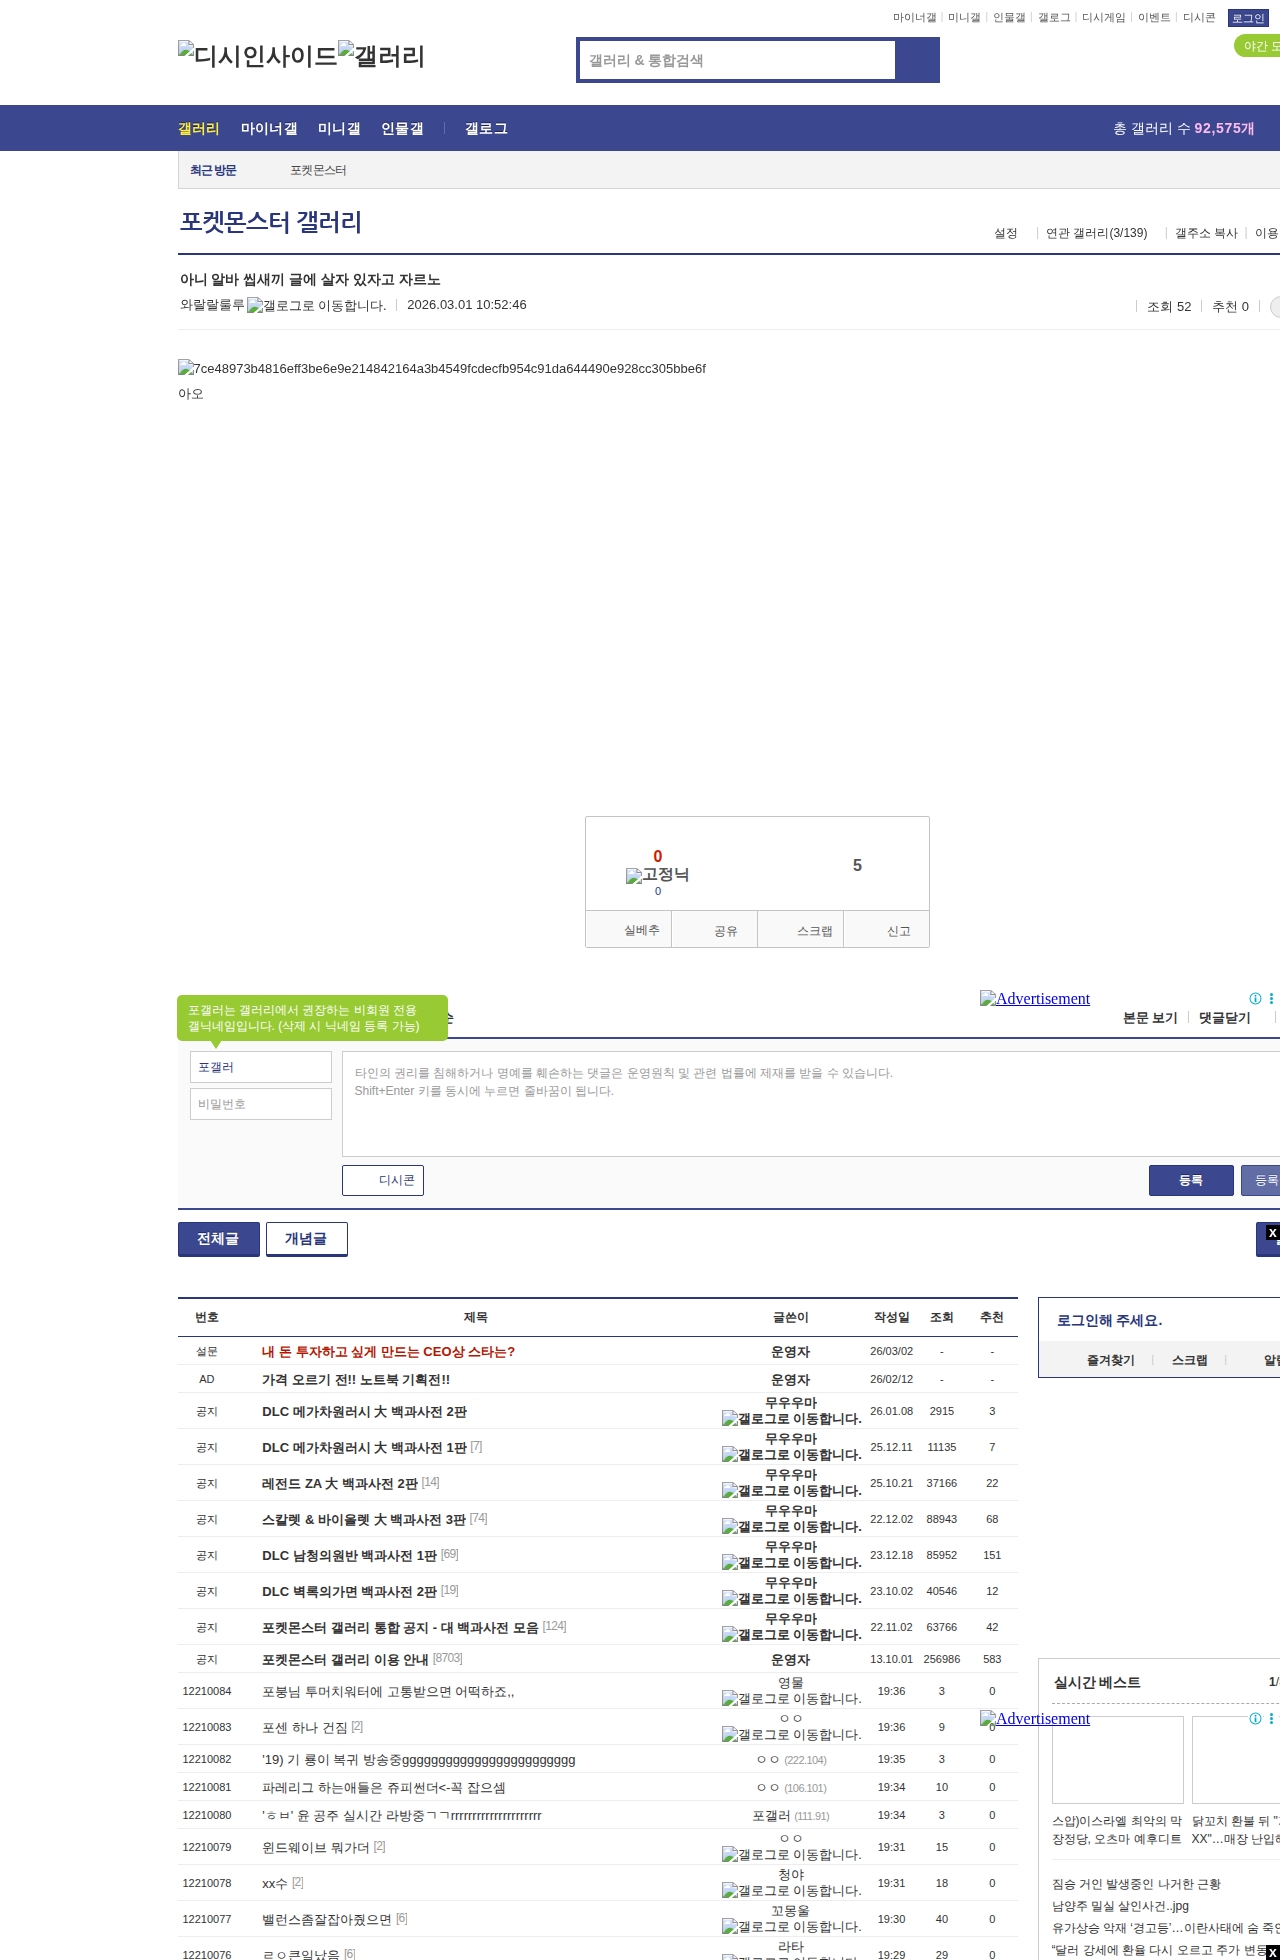Click into the comment text area

tap(811, 1104)
